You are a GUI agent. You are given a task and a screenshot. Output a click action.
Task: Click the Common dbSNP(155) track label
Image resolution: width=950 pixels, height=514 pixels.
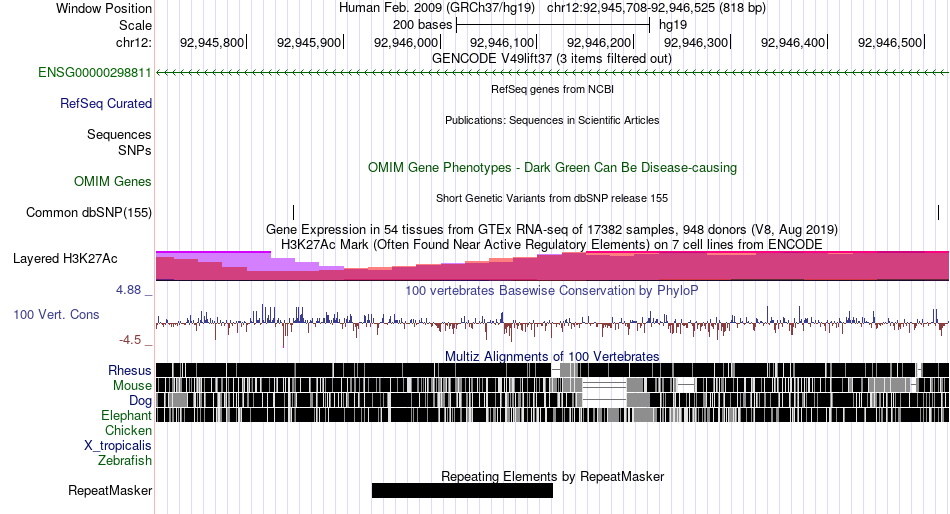coord(89,213)
